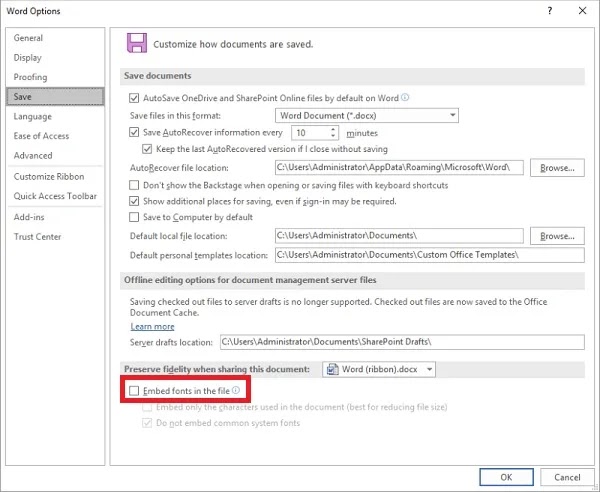Click Default local file location field

tap(399, 236)
